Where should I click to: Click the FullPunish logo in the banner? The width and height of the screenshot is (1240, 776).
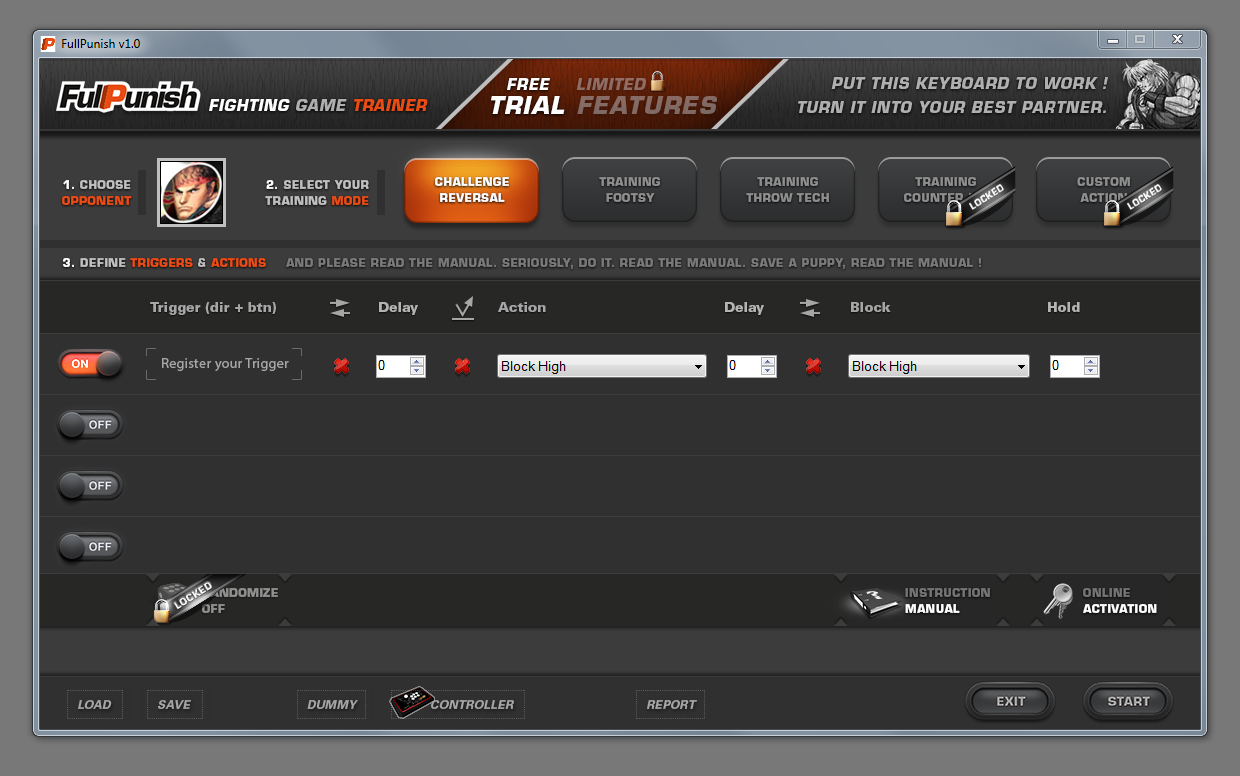click(x=129, y=97)
